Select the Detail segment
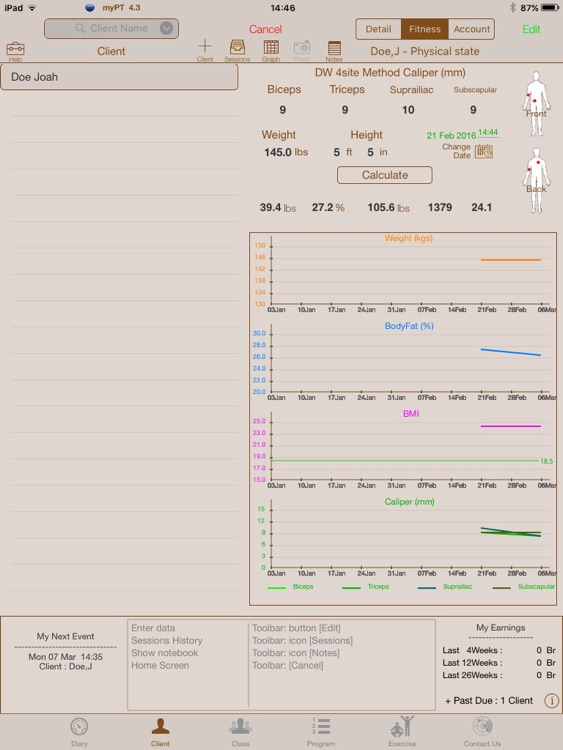Image resolution: width=563 pixels, height=750 pixels. [x=378, y=29]
